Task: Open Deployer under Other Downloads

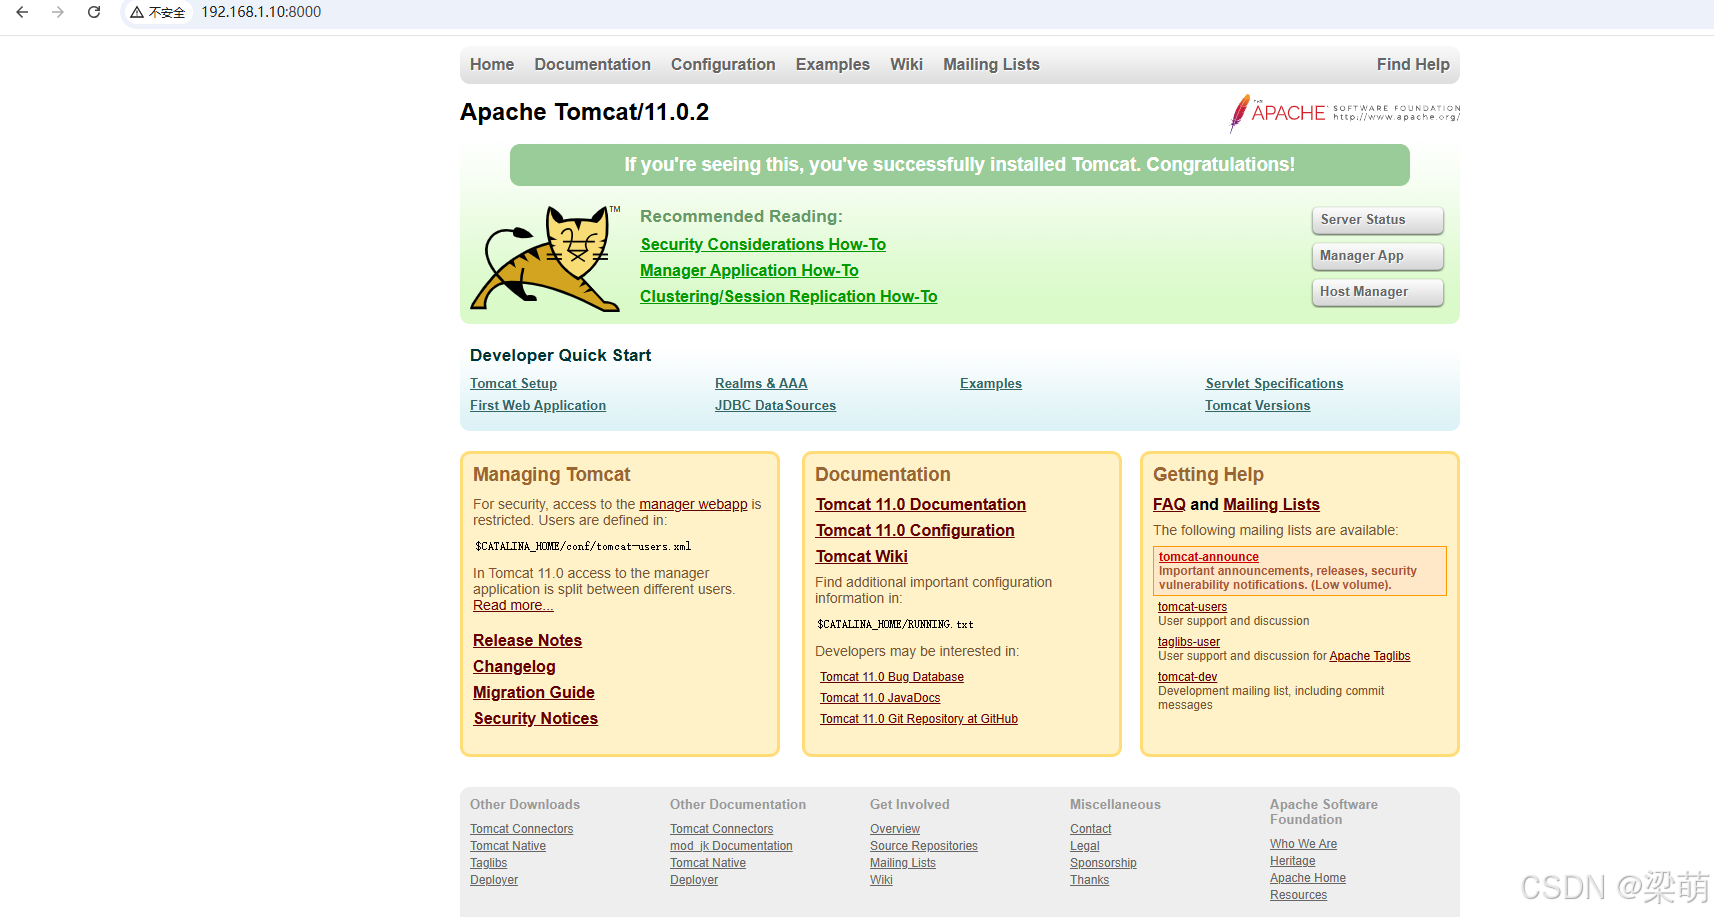Action: [x=494, y=880]
